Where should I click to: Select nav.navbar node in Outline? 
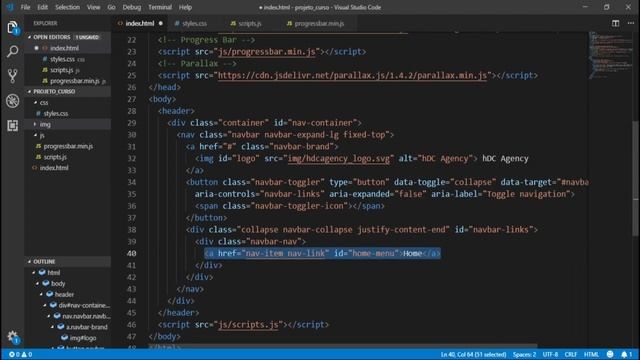click(x=68, y=316)
